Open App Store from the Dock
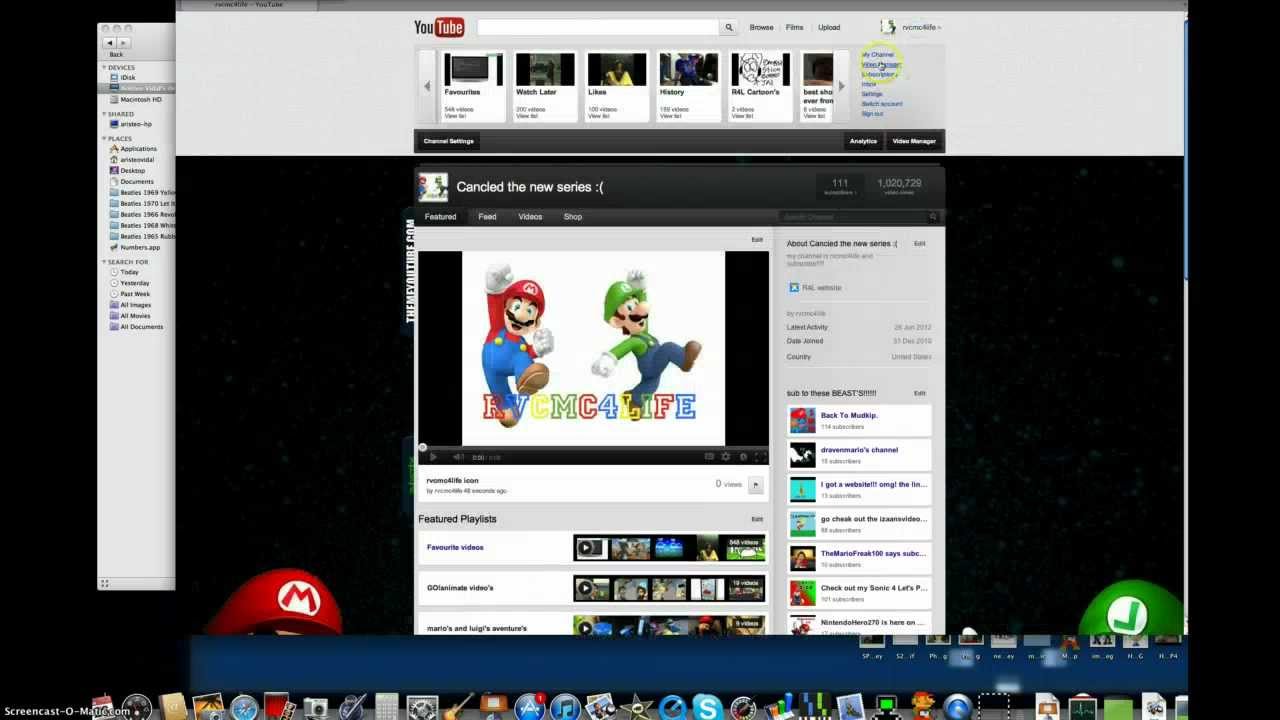Viewport: 1280px width, 720px height. pyautogui.click(x=530, y=708)
